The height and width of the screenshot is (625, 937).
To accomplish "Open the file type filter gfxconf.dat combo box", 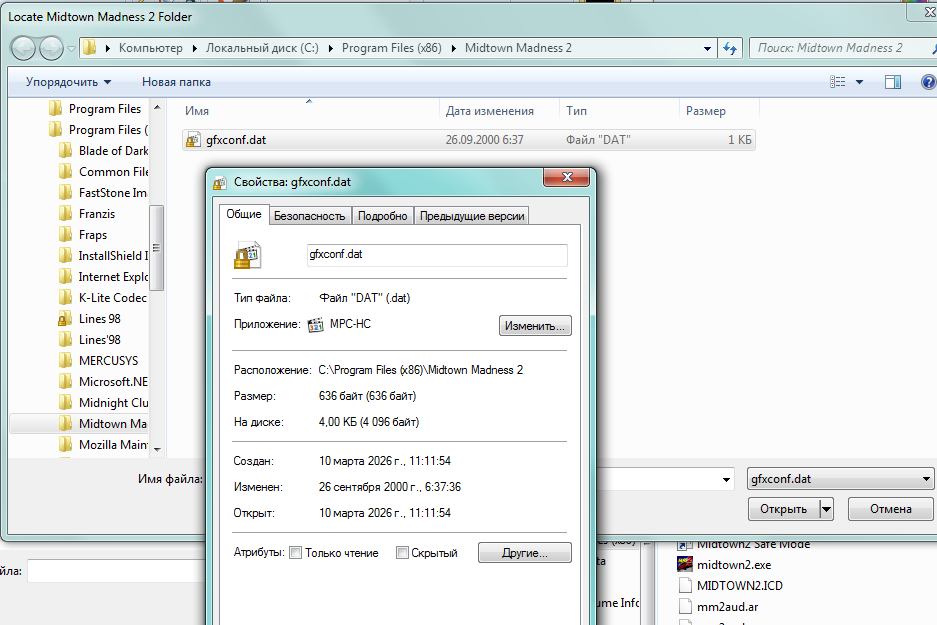I will [x=840, y=479].
